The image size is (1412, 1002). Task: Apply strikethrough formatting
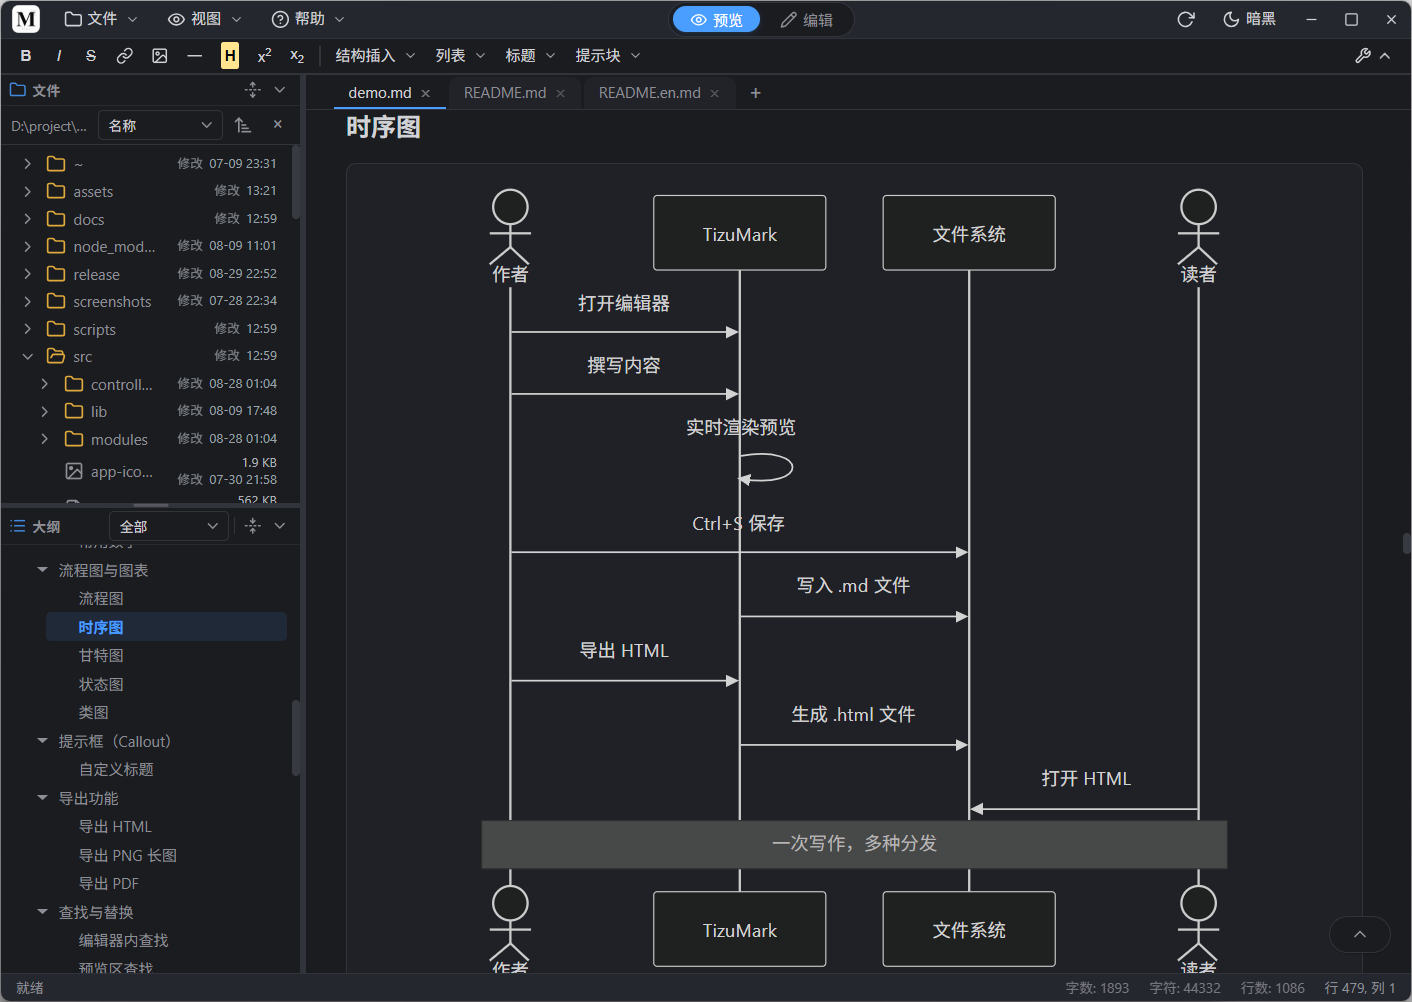(91, 56)
